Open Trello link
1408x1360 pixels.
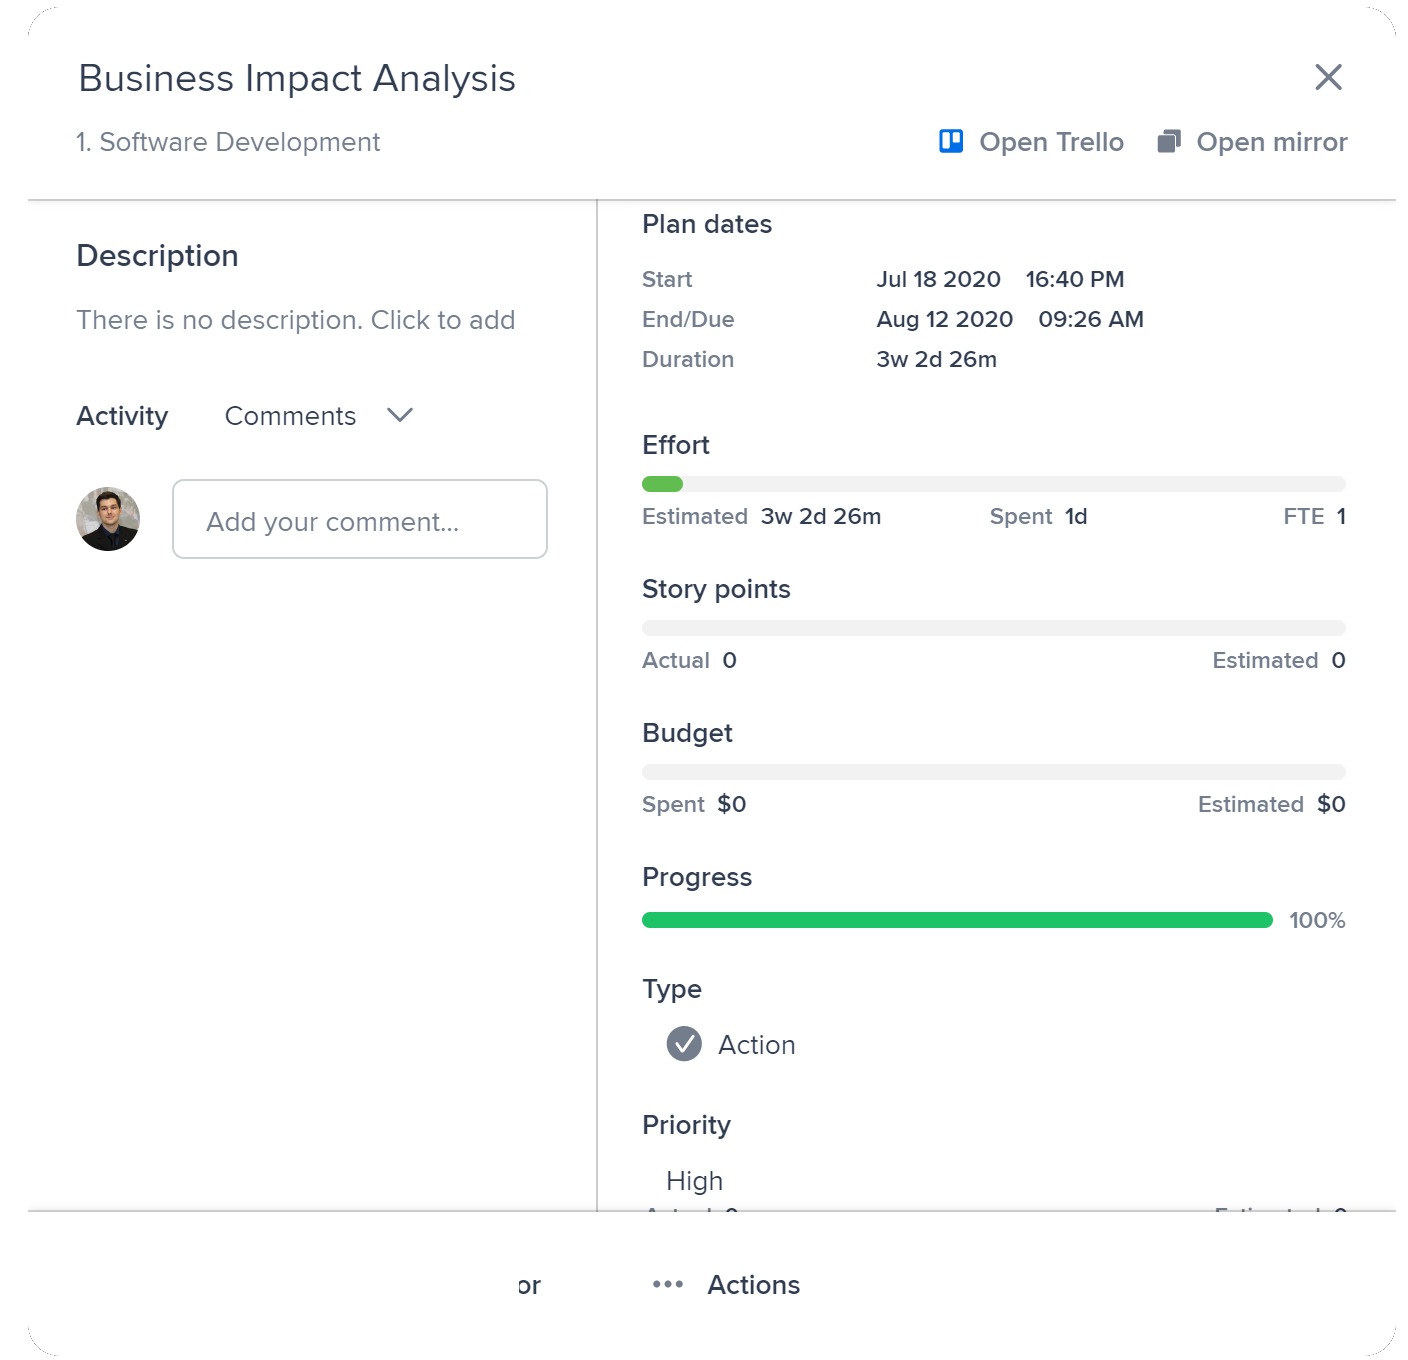1050,142
